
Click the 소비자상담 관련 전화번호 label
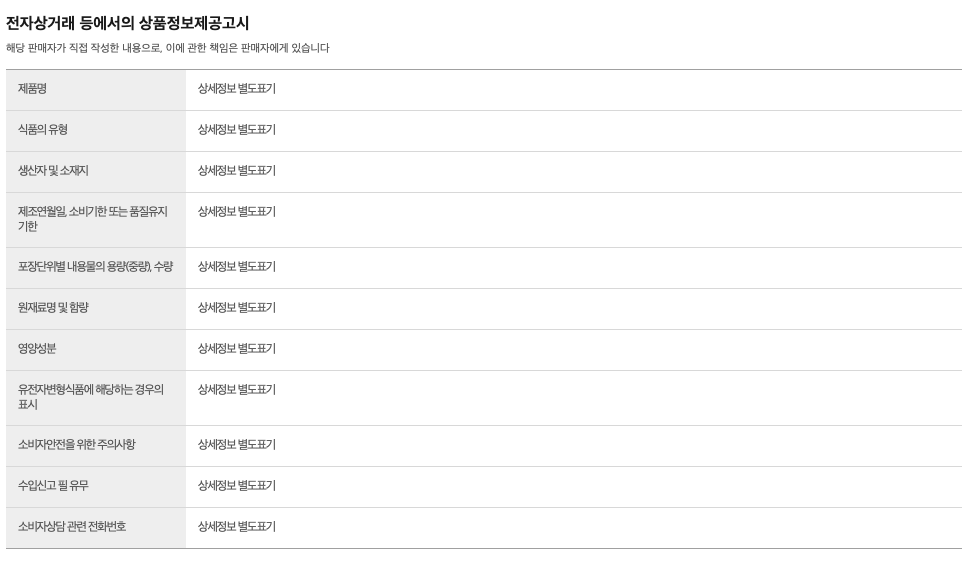(72, 527)
